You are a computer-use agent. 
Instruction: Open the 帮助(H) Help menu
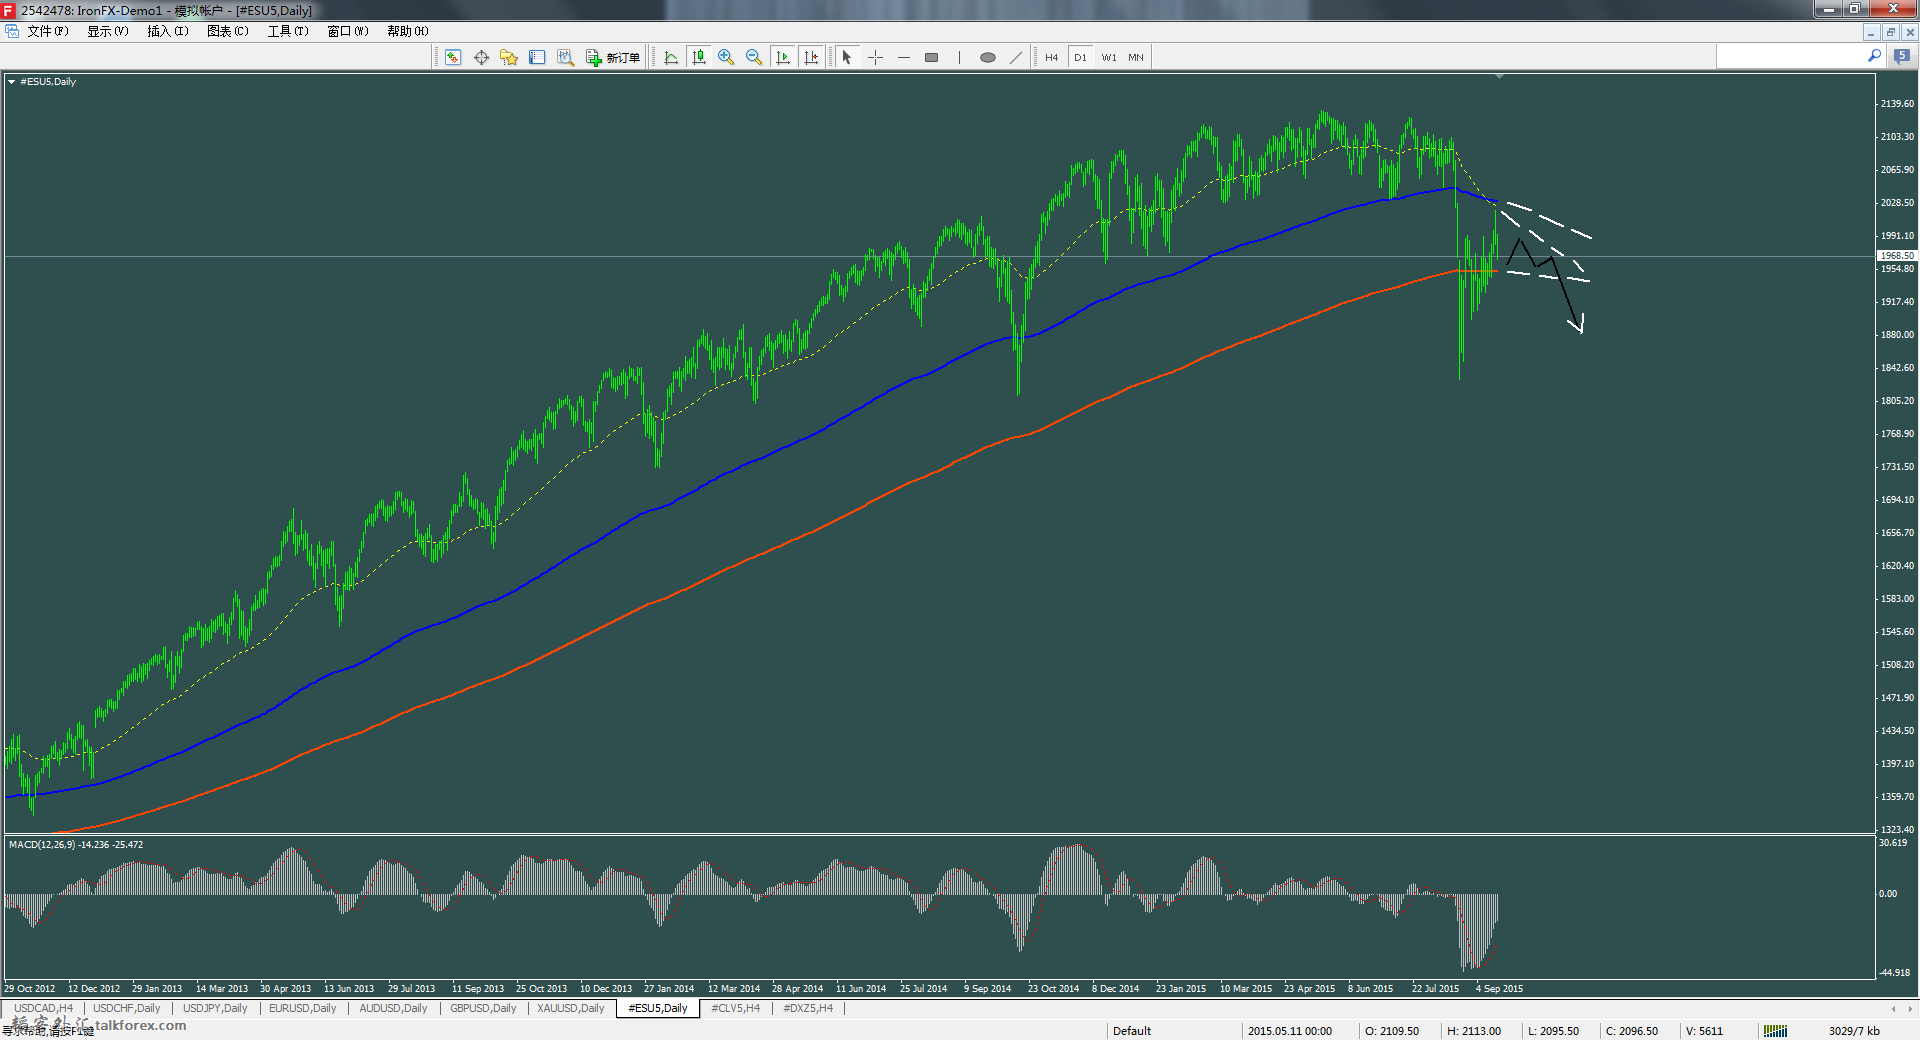408,31
